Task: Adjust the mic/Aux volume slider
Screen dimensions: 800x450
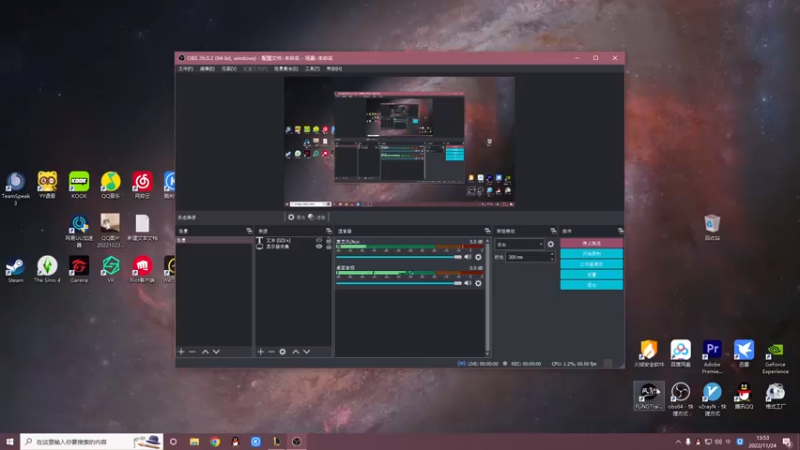Action: point(398,257)
